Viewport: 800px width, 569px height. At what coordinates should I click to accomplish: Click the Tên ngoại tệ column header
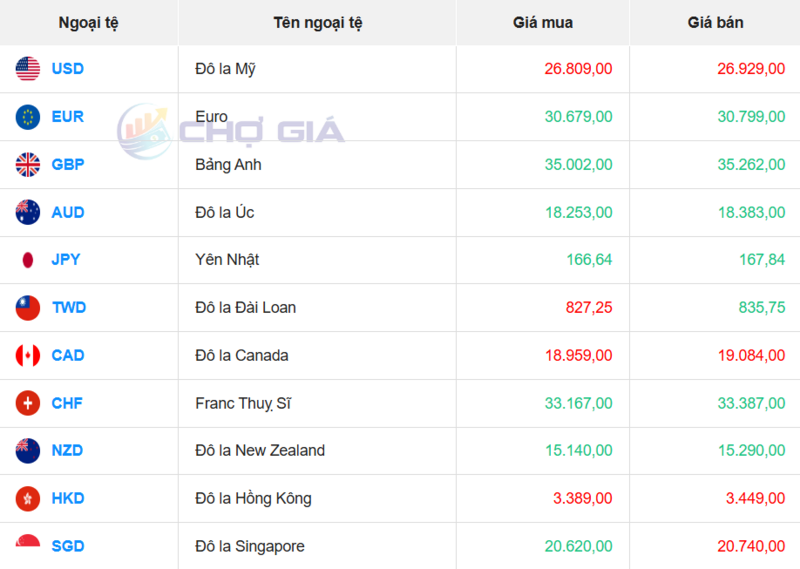click(x=317, y=22)
